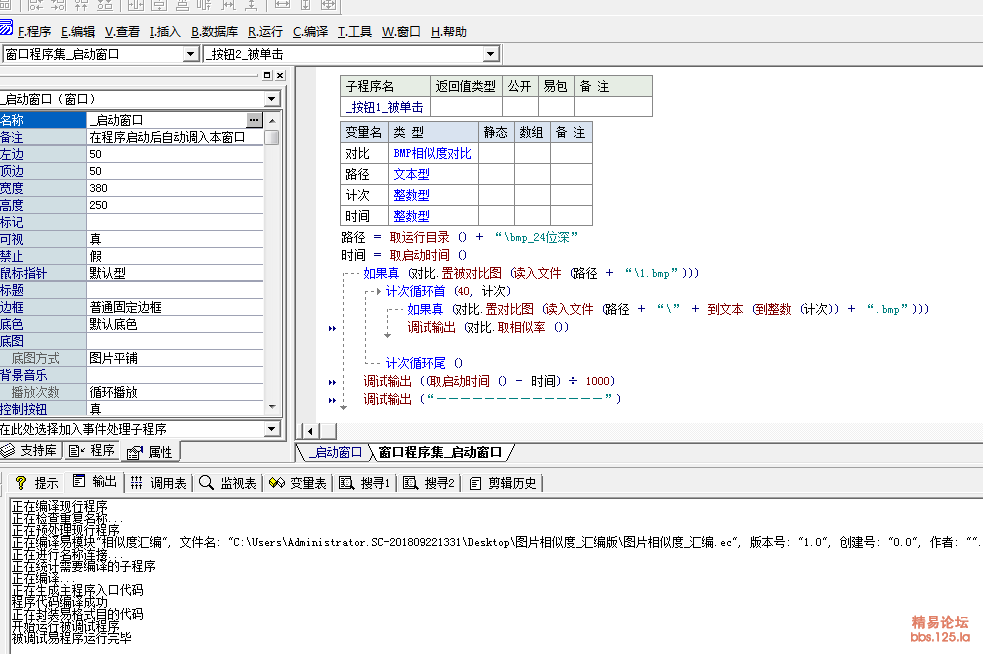Open the W.窗口 menu

[x=401, y=32]
